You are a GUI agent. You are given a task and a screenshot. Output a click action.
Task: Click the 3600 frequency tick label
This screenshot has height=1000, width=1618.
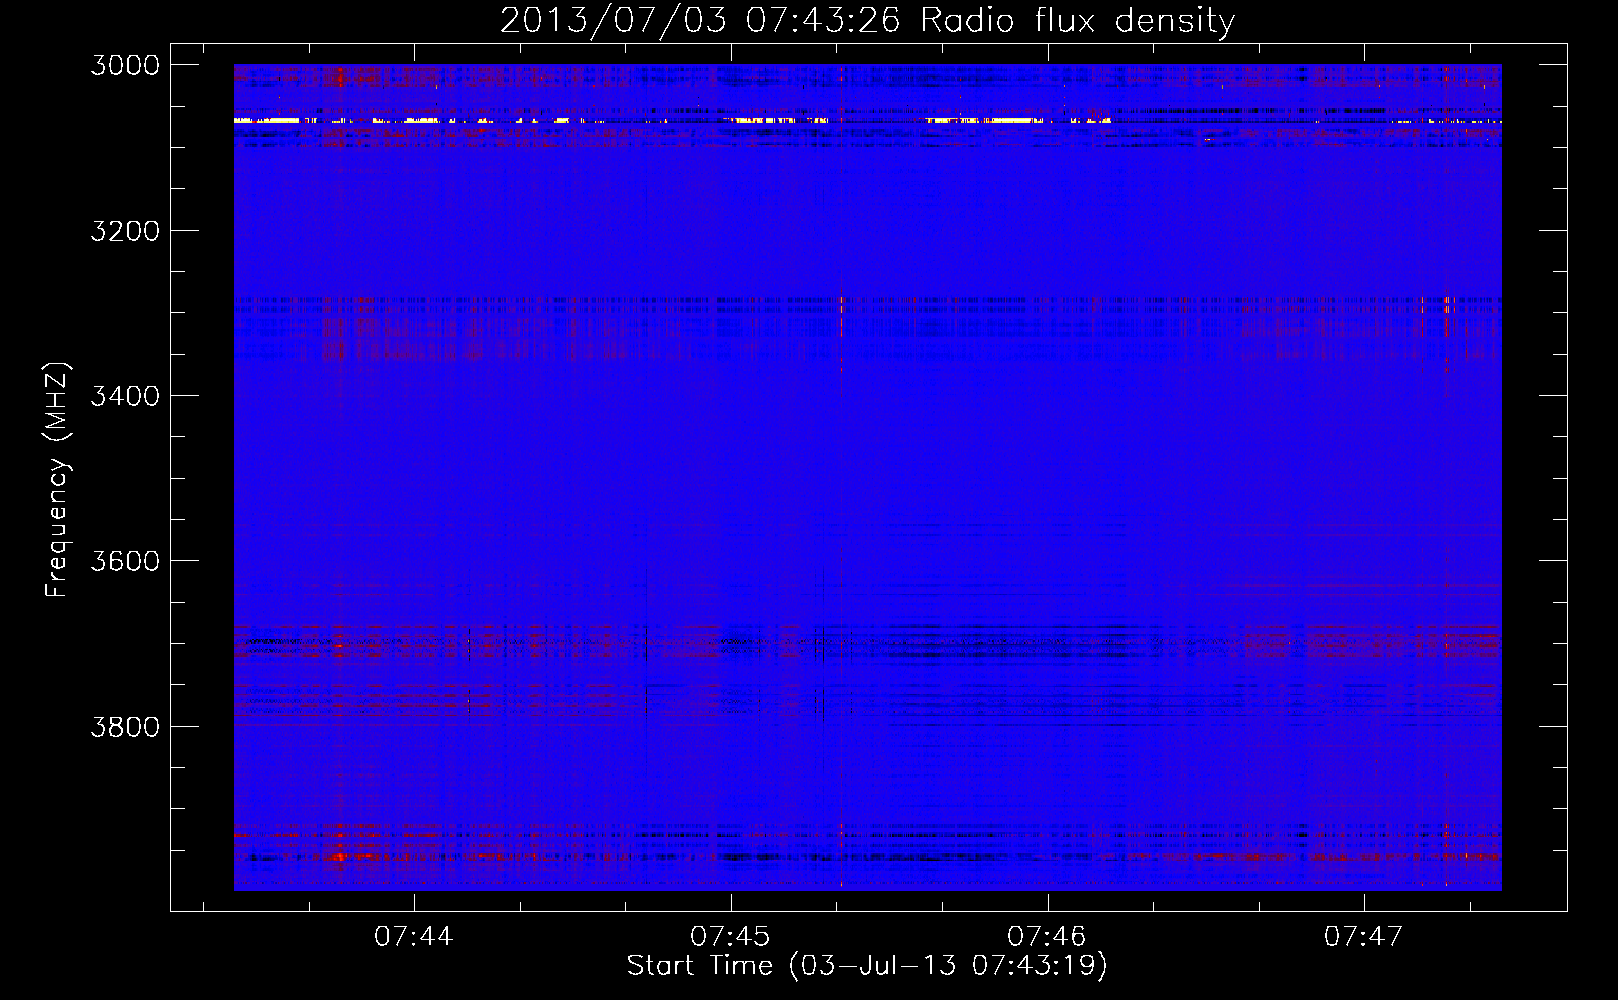[x=125, y=561]
